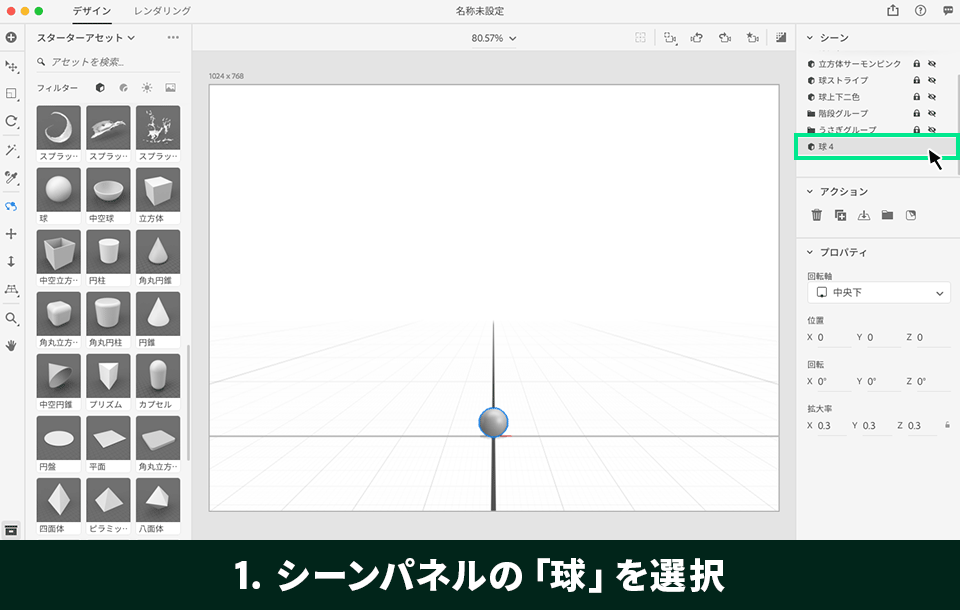Pick the Hand pan tool in the toolbar
The image size is (960, 610).
point(11,345)
